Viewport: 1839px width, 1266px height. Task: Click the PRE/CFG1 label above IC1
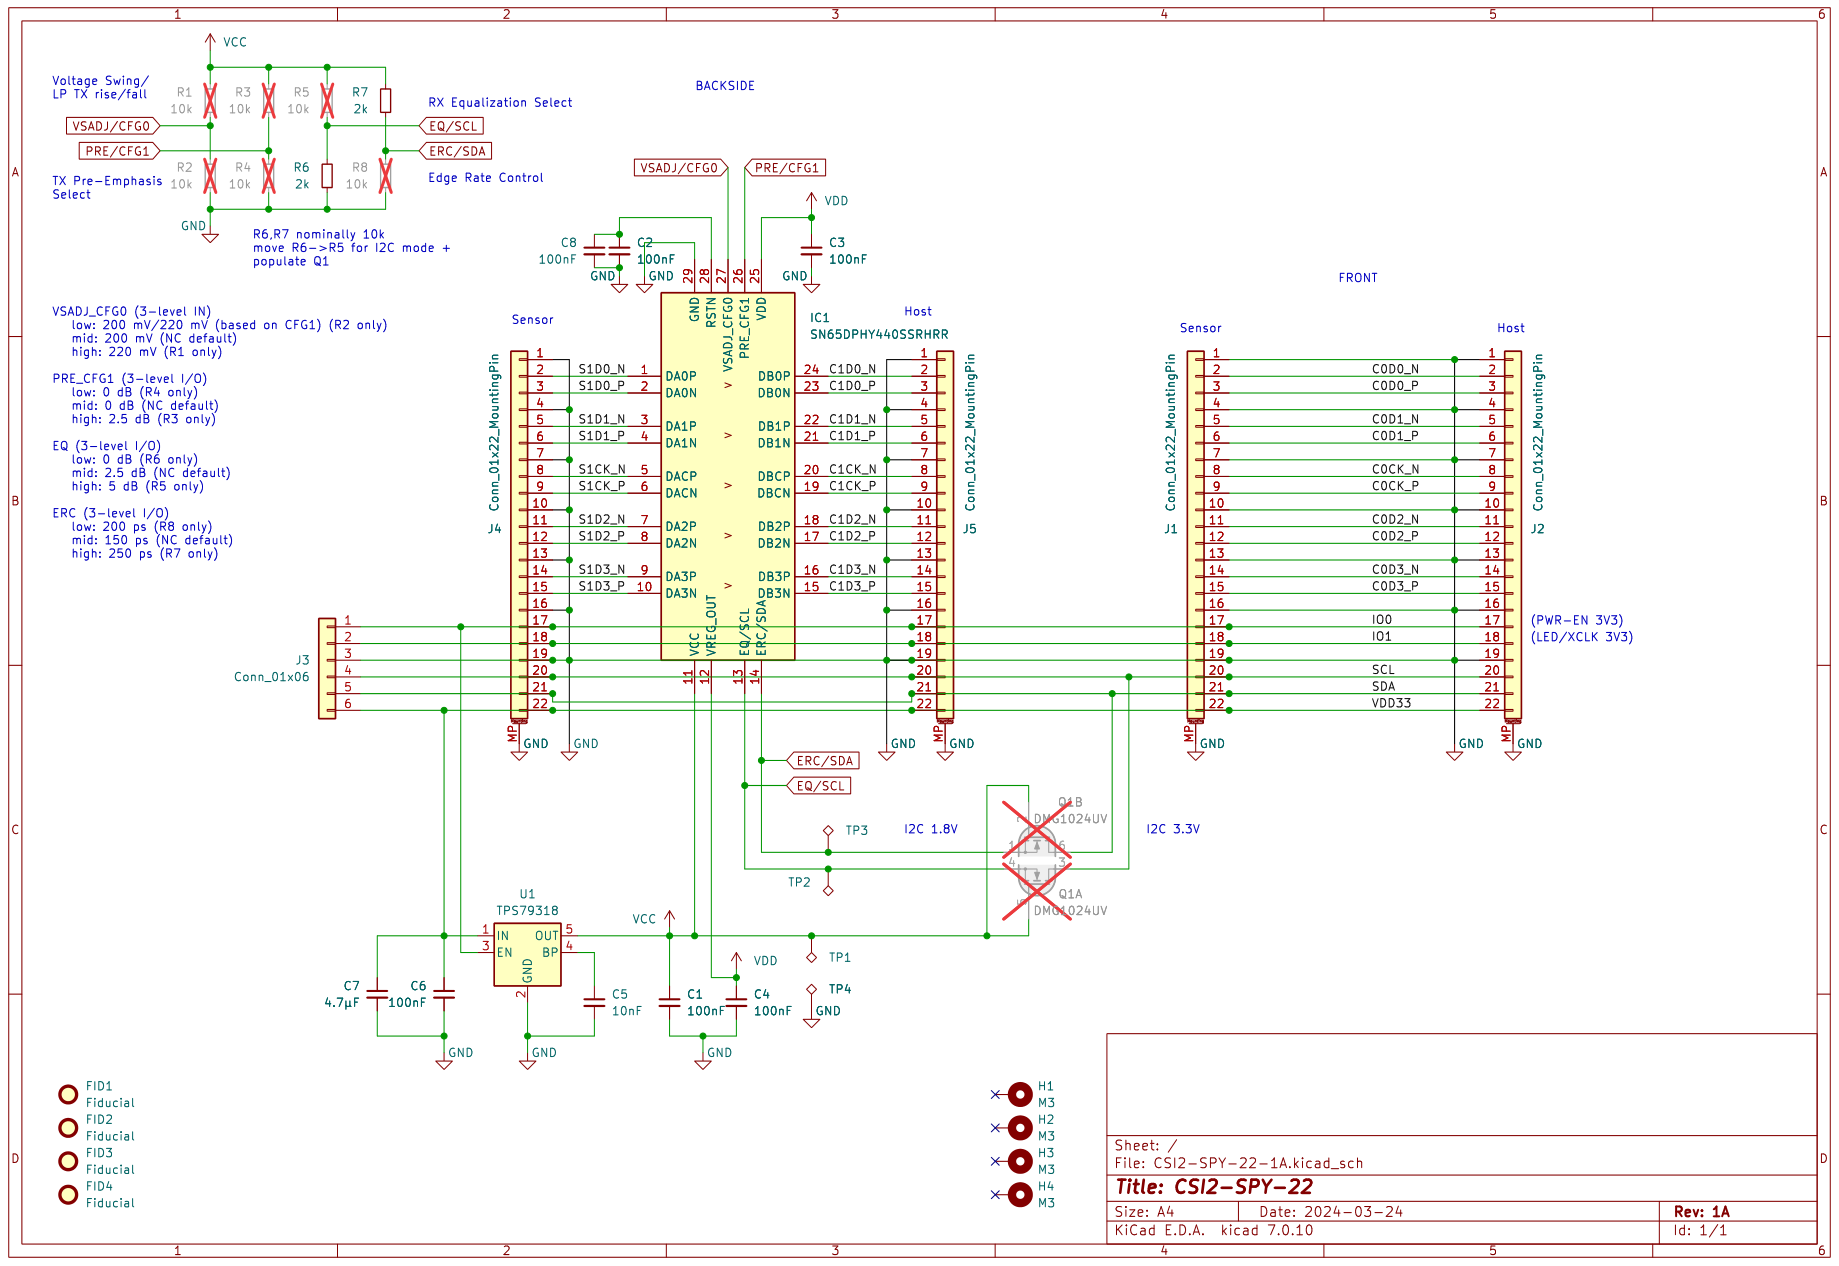[x=786, y=168]
